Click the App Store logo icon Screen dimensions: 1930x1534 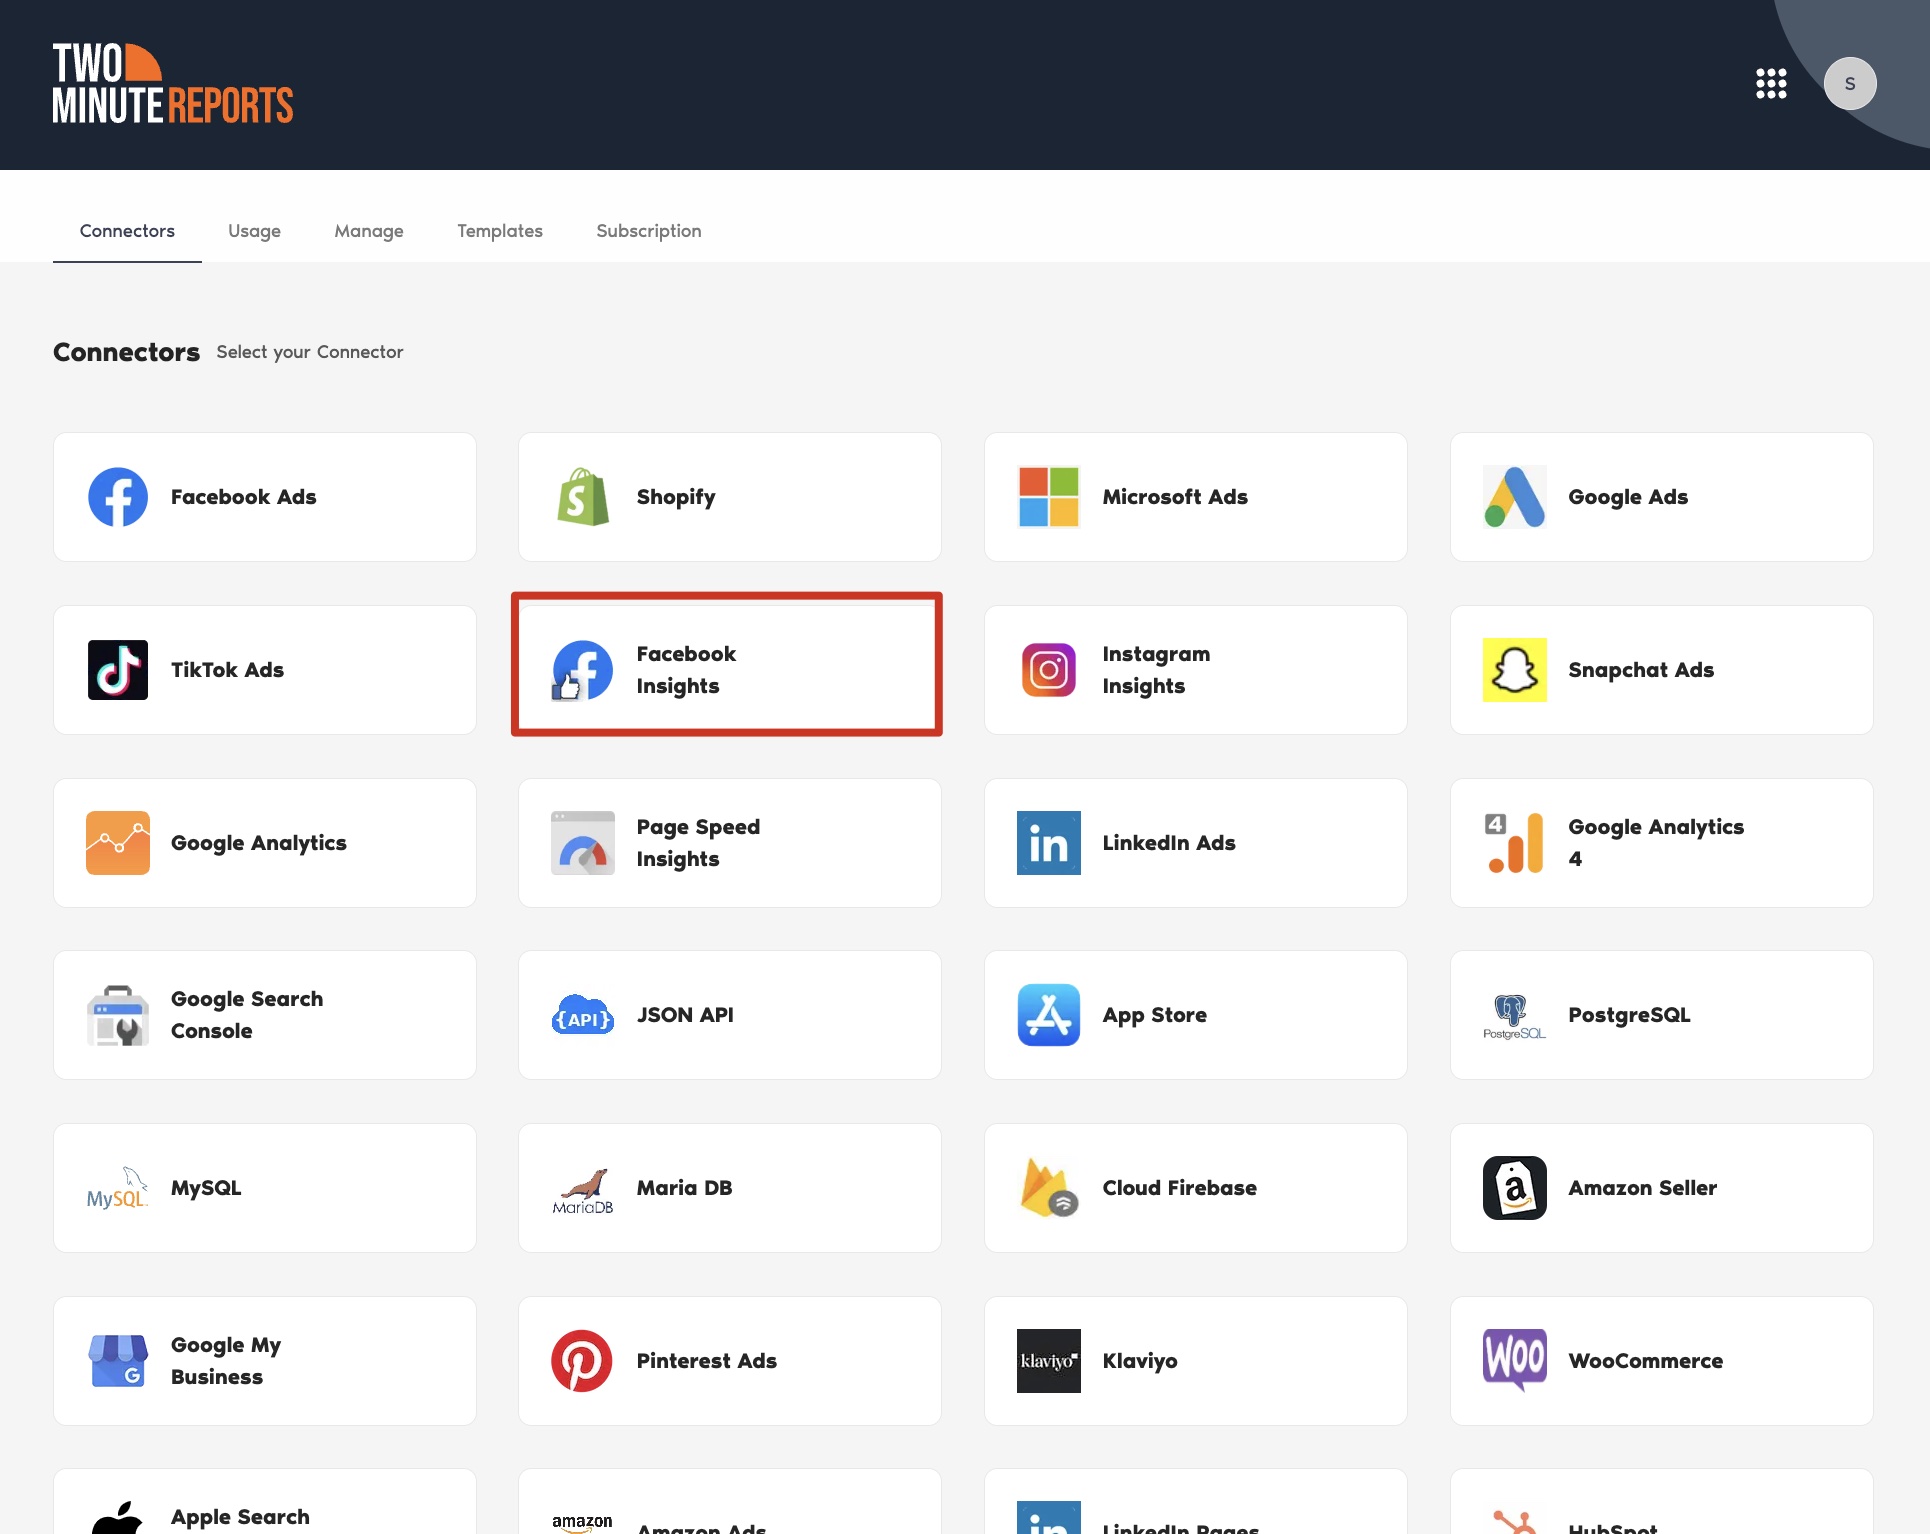point(1049,1015)
